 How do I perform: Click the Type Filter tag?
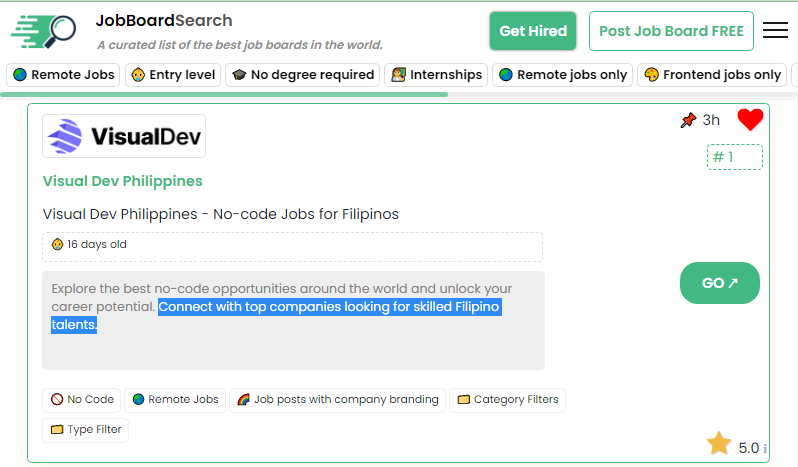[86, 430]
